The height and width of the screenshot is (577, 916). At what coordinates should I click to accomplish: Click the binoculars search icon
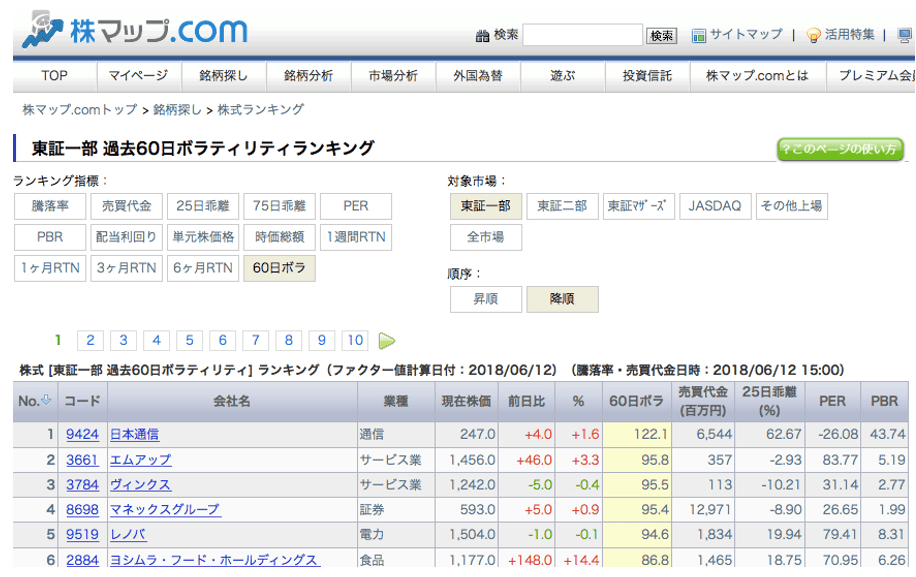point(482,36)
